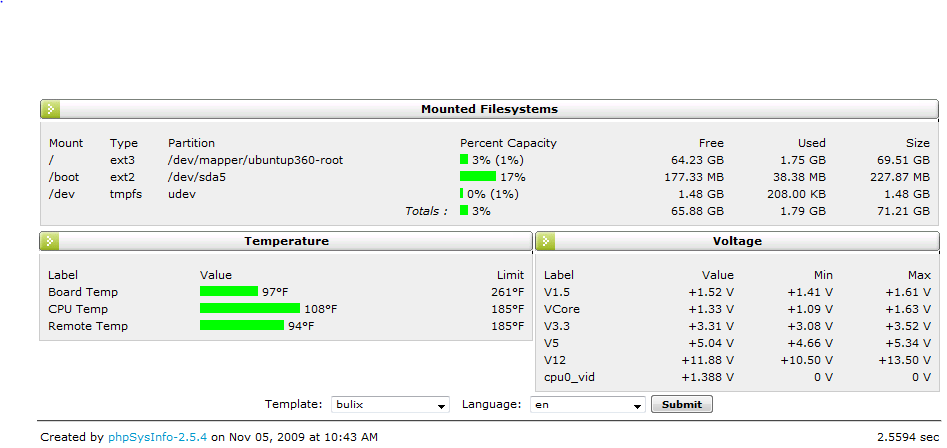
Task: Click the 69.51 GB size value
Action: tap(904, 160)
